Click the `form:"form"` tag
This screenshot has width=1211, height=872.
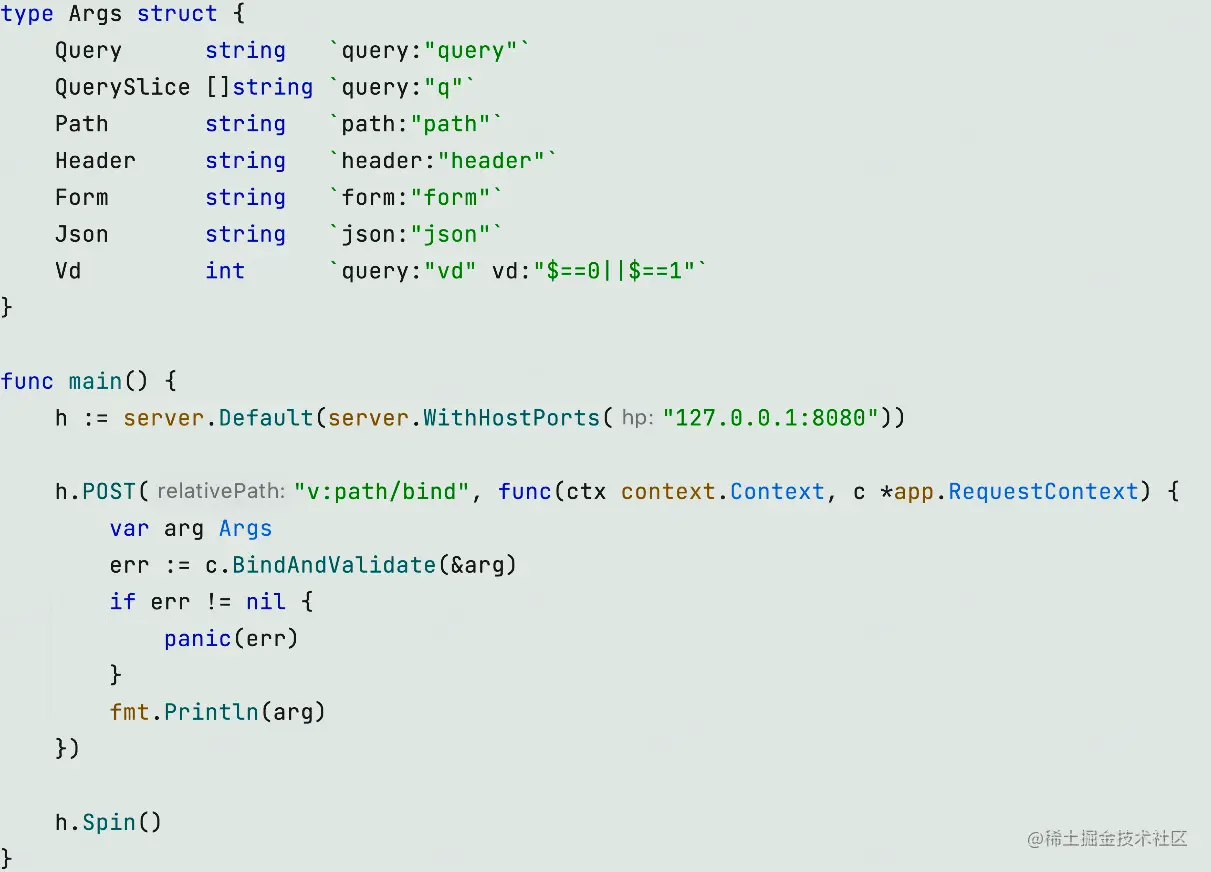416,198
